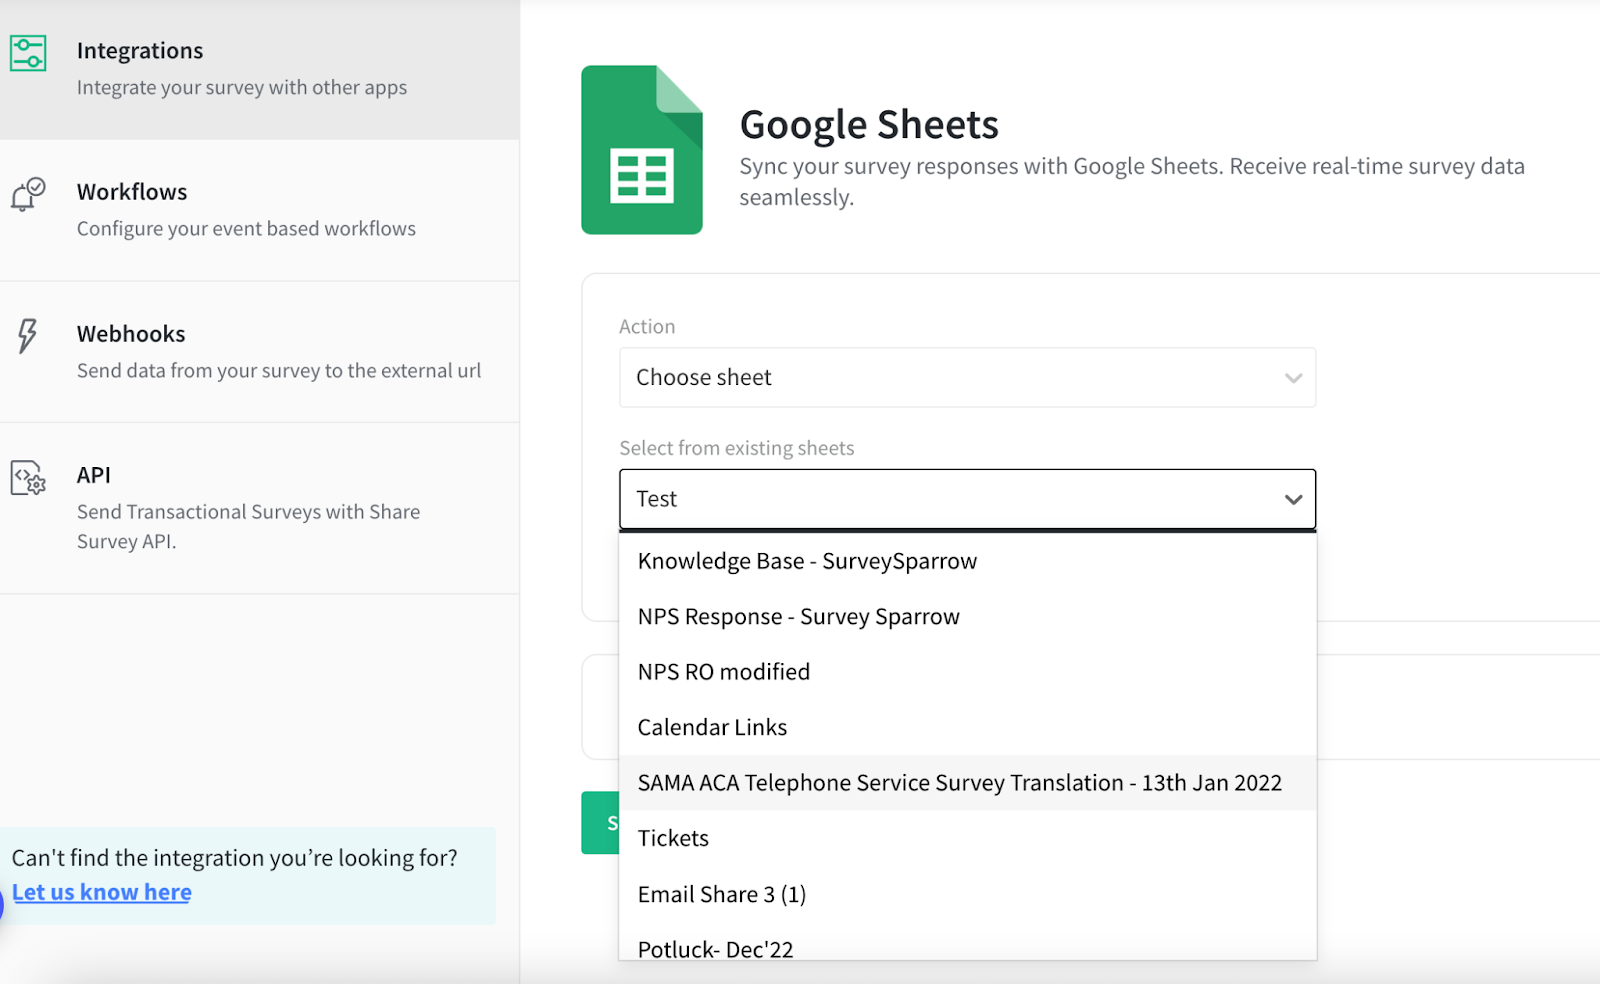Choose the 'Calendar Links' option
This screenshot has height=984, width=1600.
(x=967, y=727)
